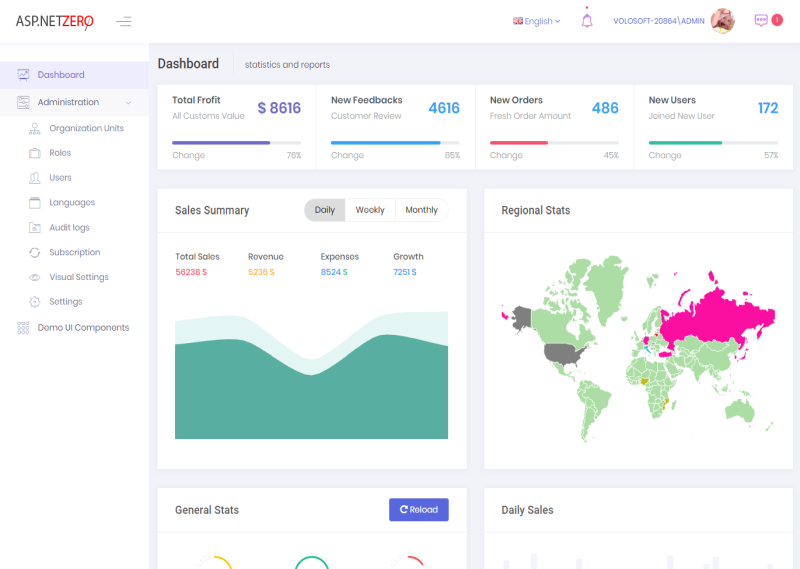The height and width of the screenshot is (569, 800).
Task: Select the Daily sales summary toggle
Action: pos(325,210)
